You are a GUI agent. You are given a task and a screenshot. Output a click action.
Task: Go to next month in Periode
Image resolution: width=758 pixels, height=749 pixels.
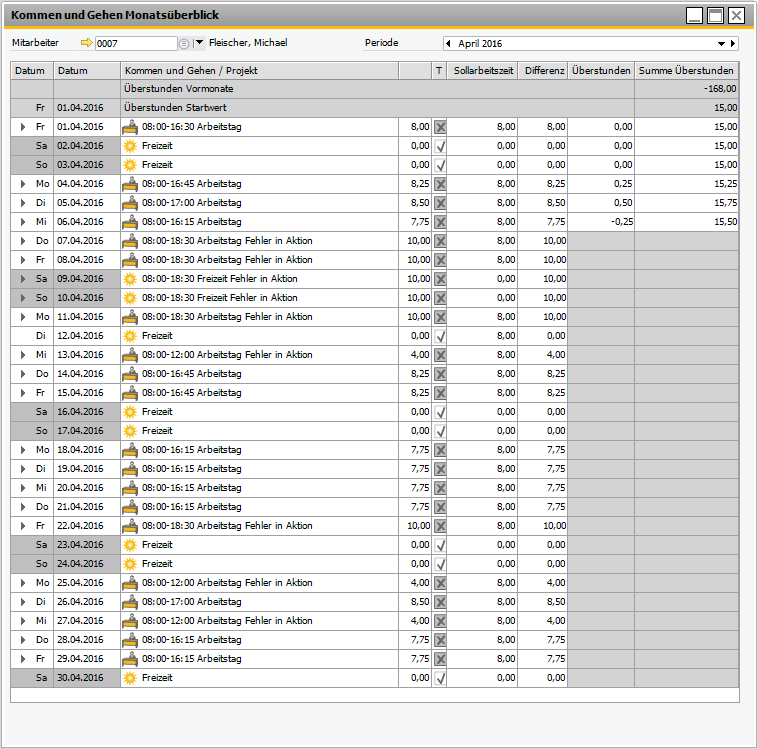(x=733, y=44)
